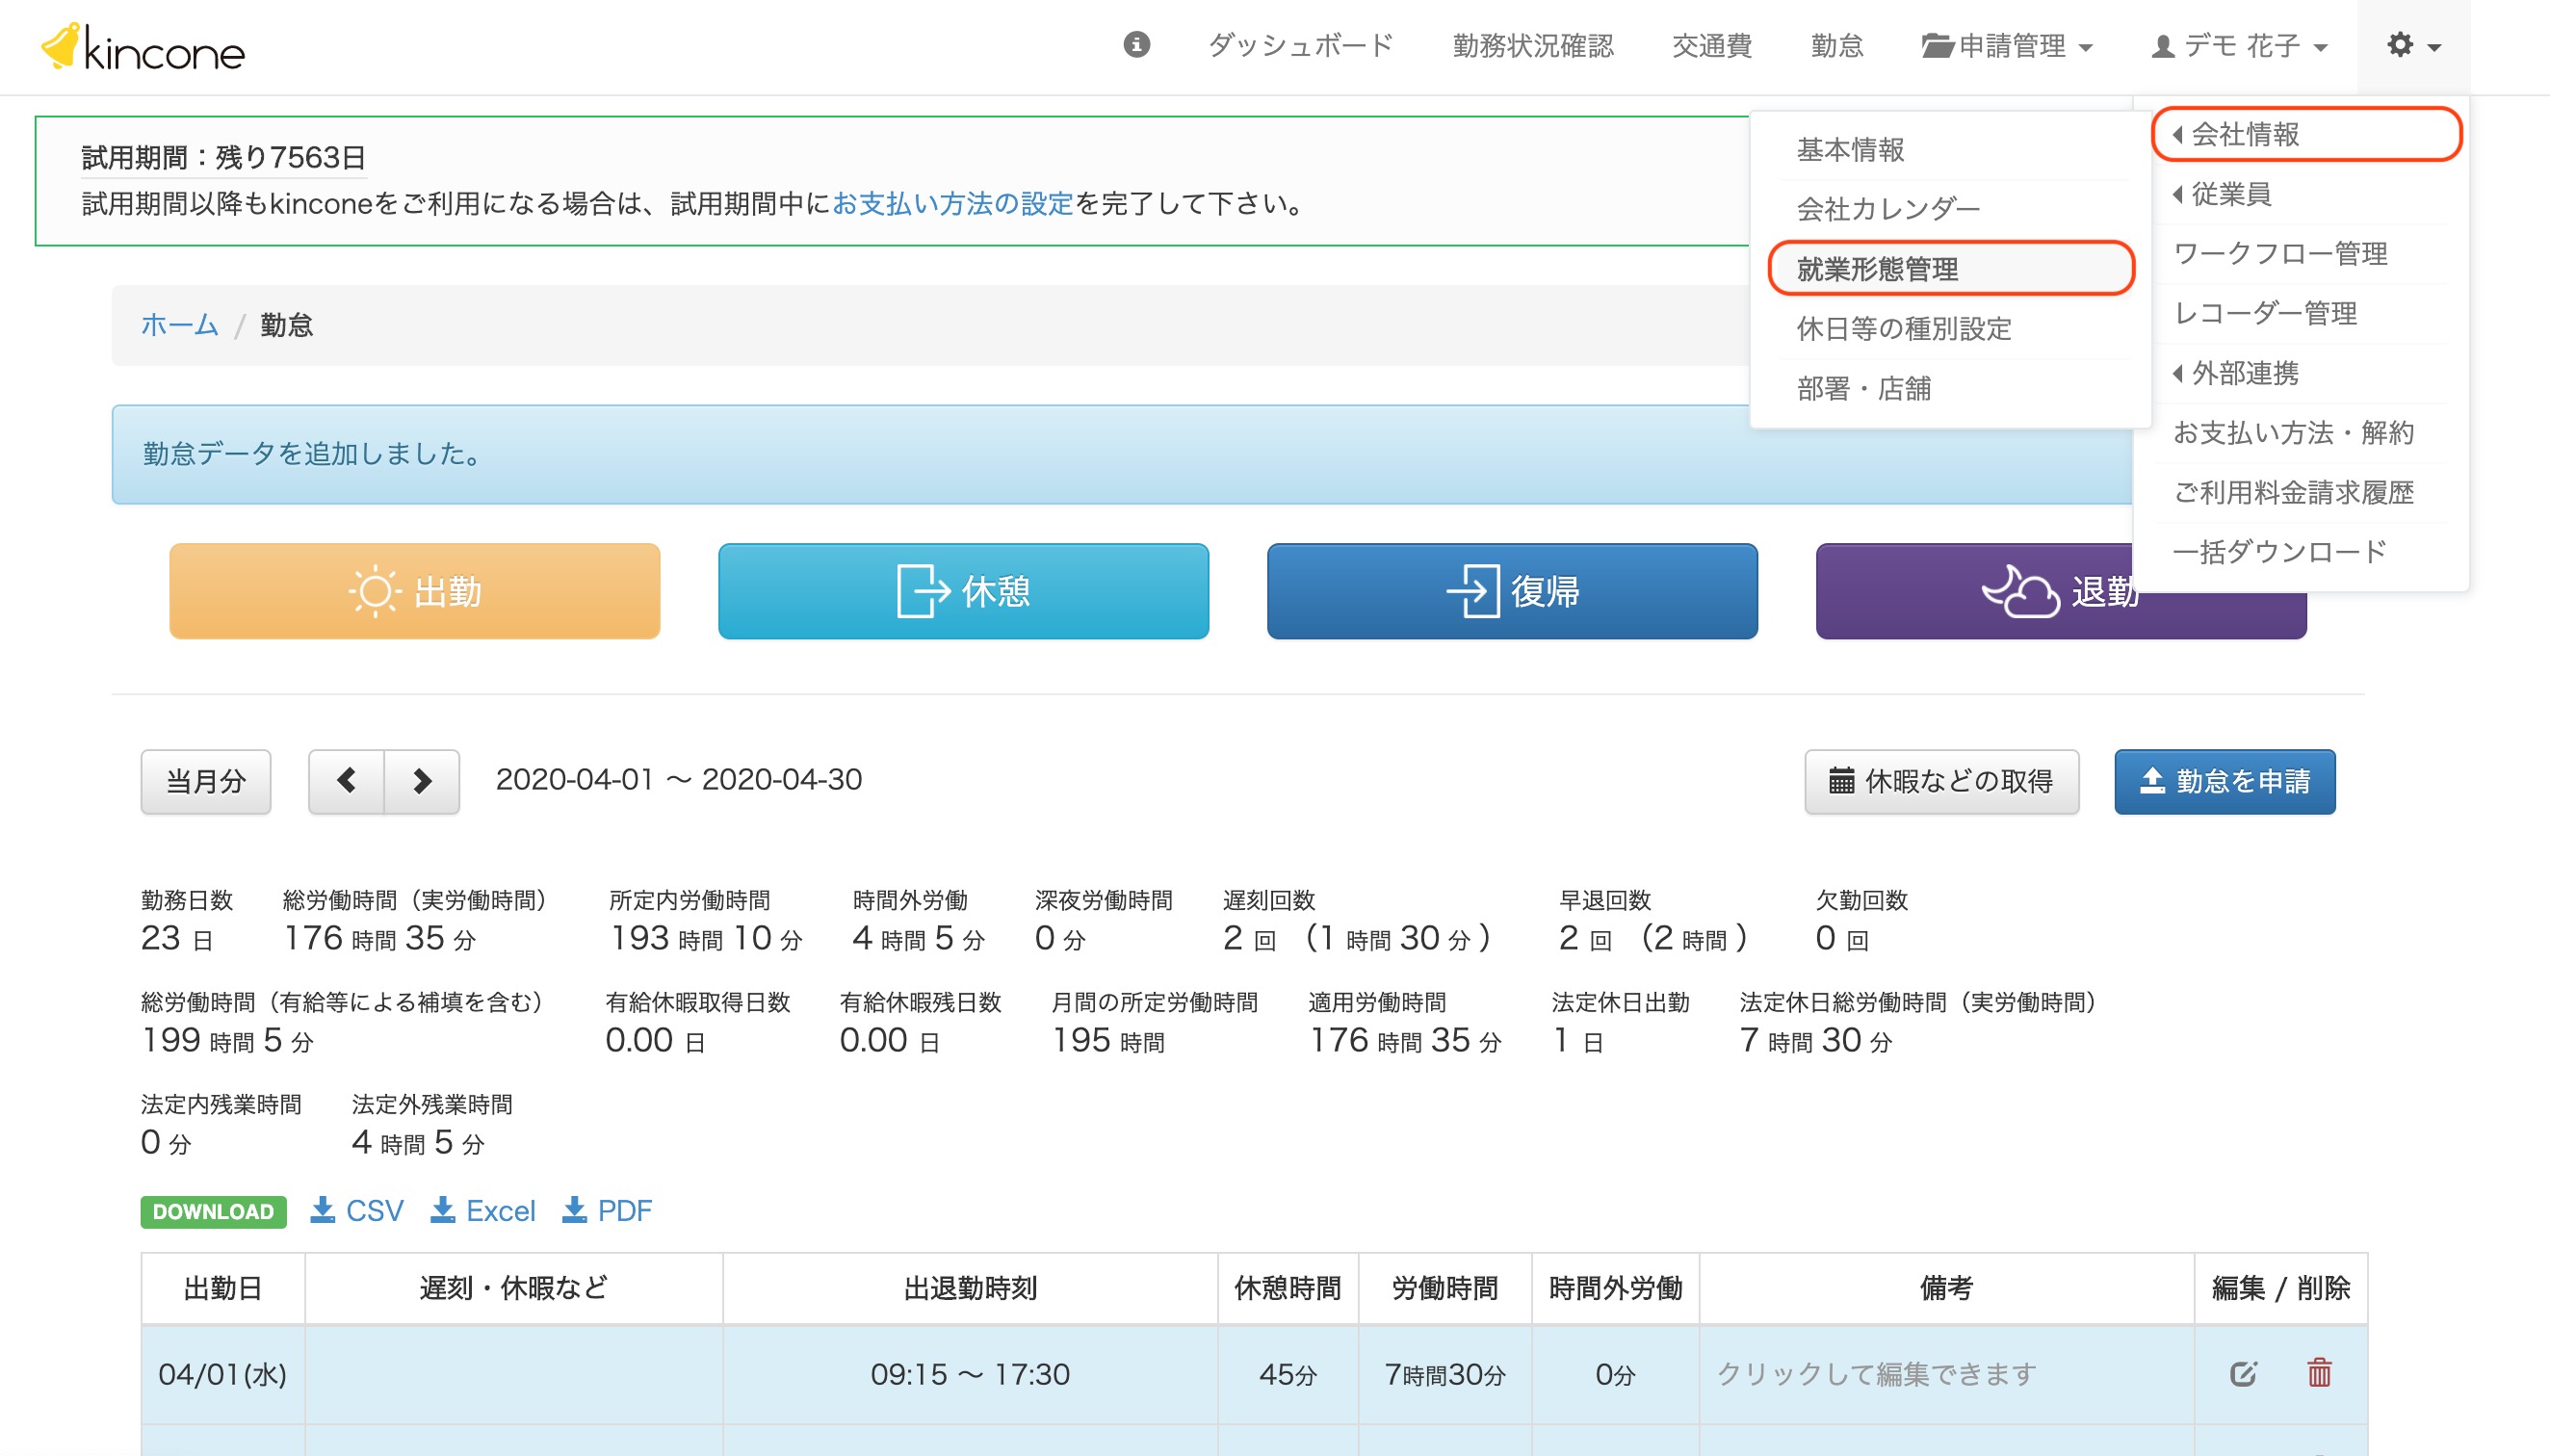Image resolution: width=2550 pixels, height=1456 pixels.
Task: Open お支払い方法の設定 link
Action: pyautogui.click(x=952, y=204)
